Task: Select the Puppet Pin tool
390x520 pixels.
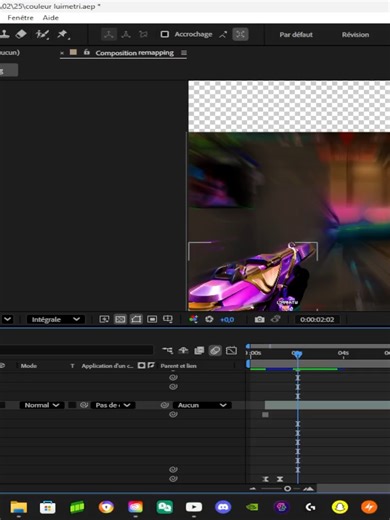Action: click(x=63, y=34)
